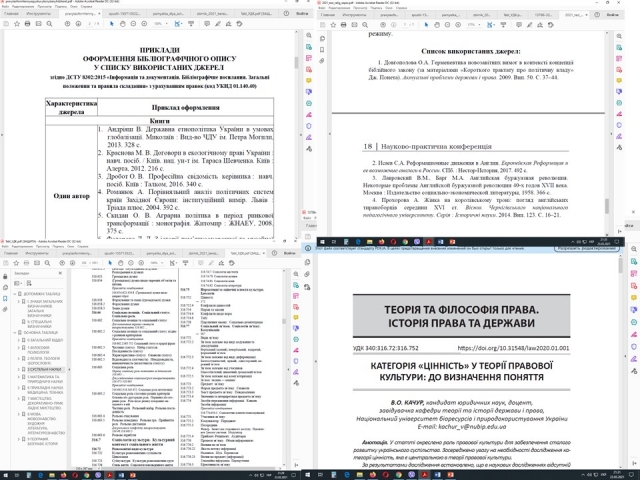The image size is (640, 480).
Task: Toggle the bookmarks panel icon in bottom-left window rail
Action: [5, 299]
